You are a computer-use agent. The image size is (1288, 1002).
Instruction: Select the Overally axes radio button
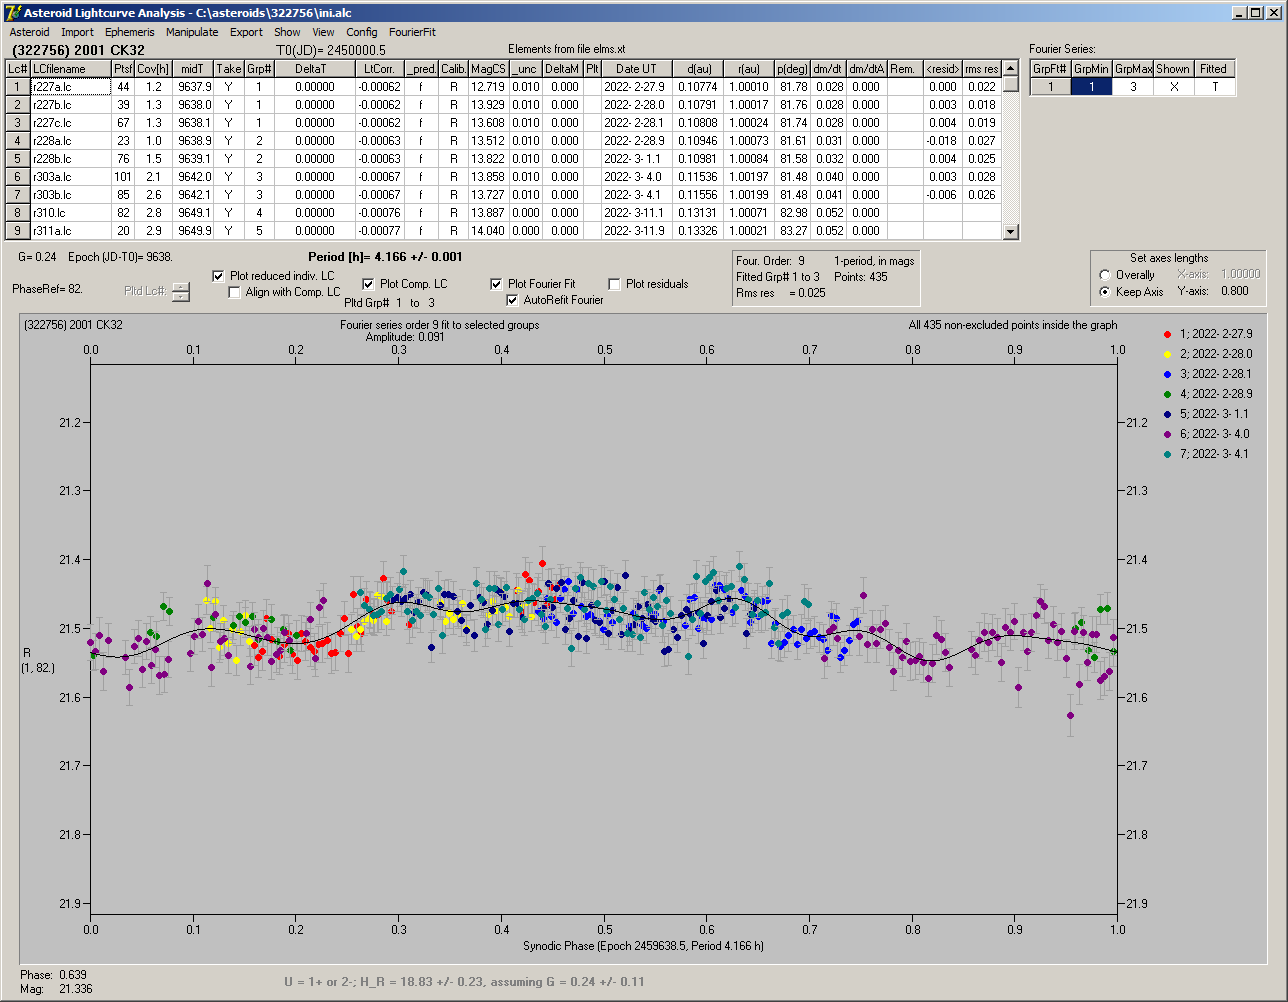(1104, 275)
